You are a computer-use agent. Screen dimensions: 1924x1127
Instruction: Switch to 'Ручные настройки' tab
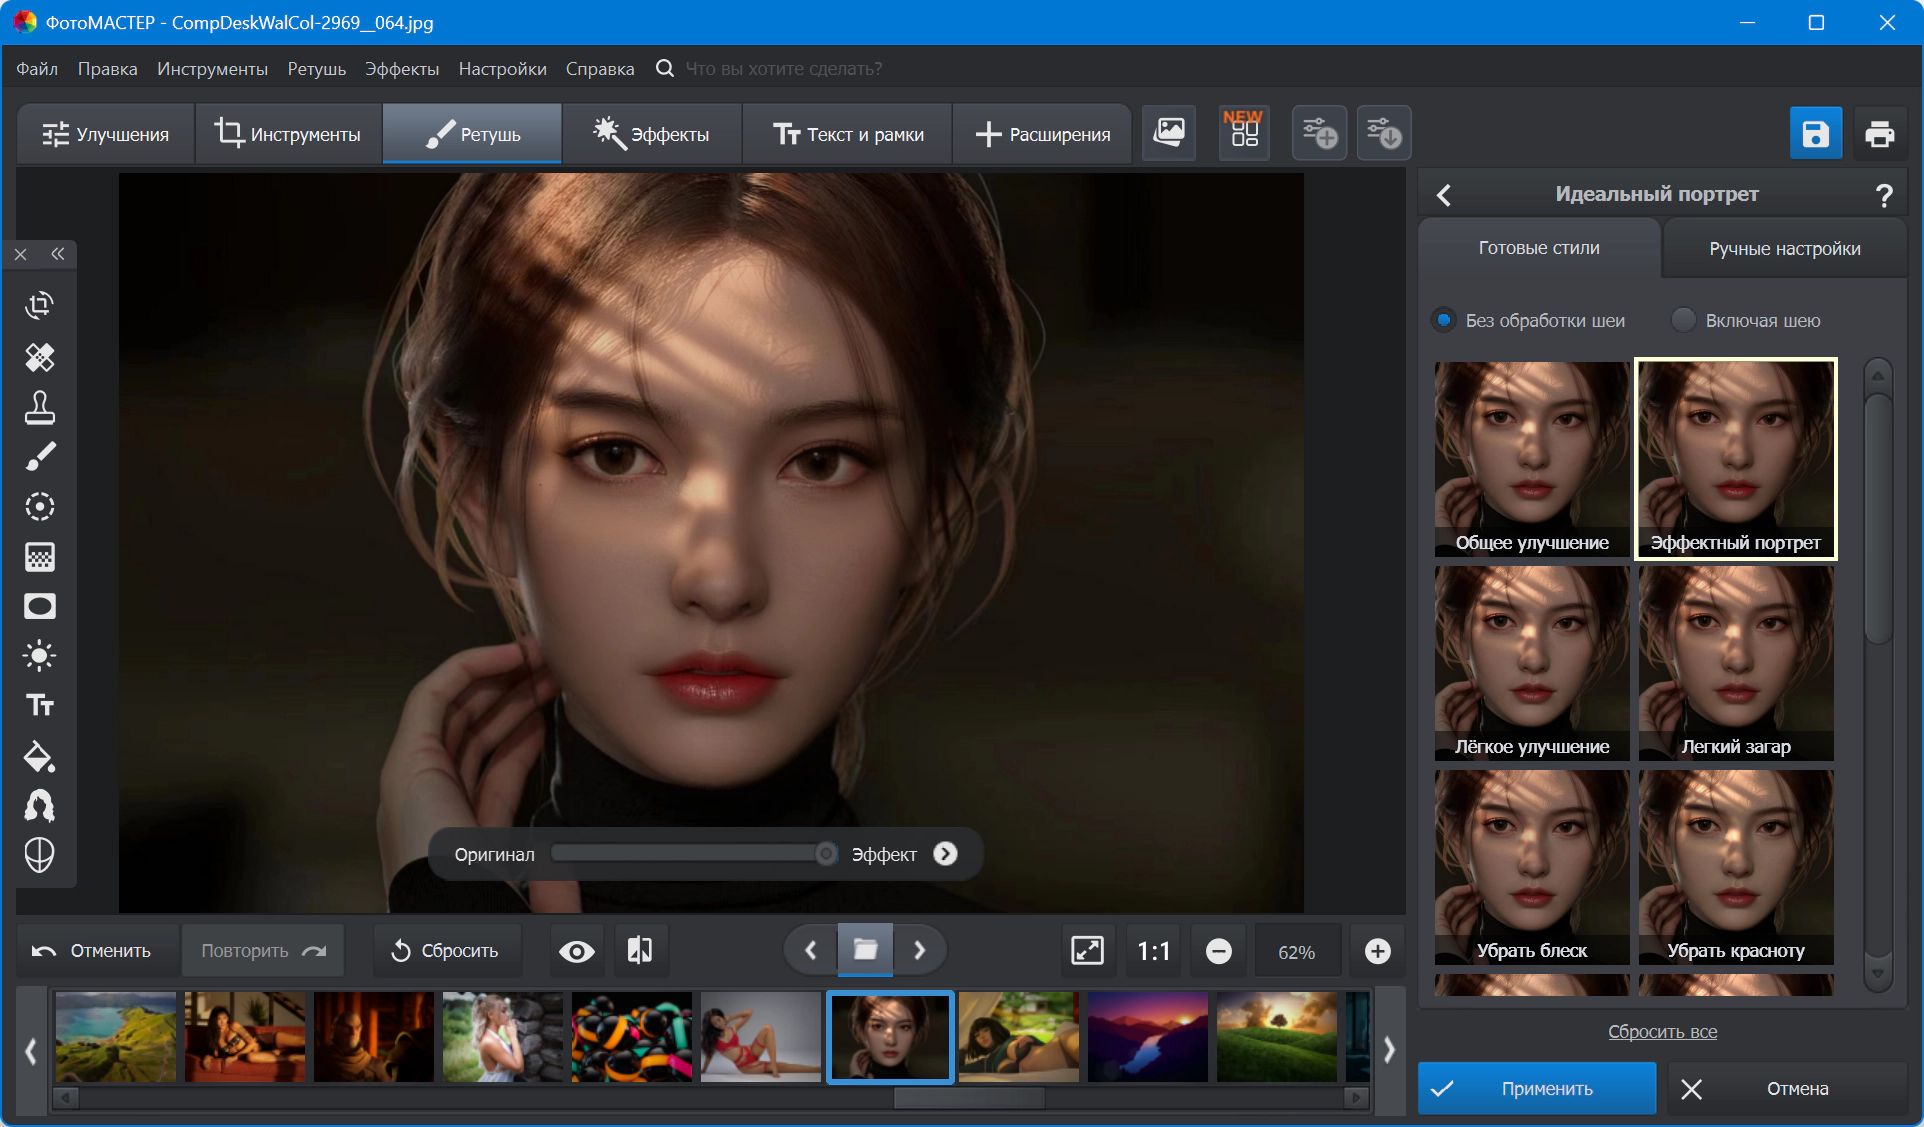click(1784, 249)
